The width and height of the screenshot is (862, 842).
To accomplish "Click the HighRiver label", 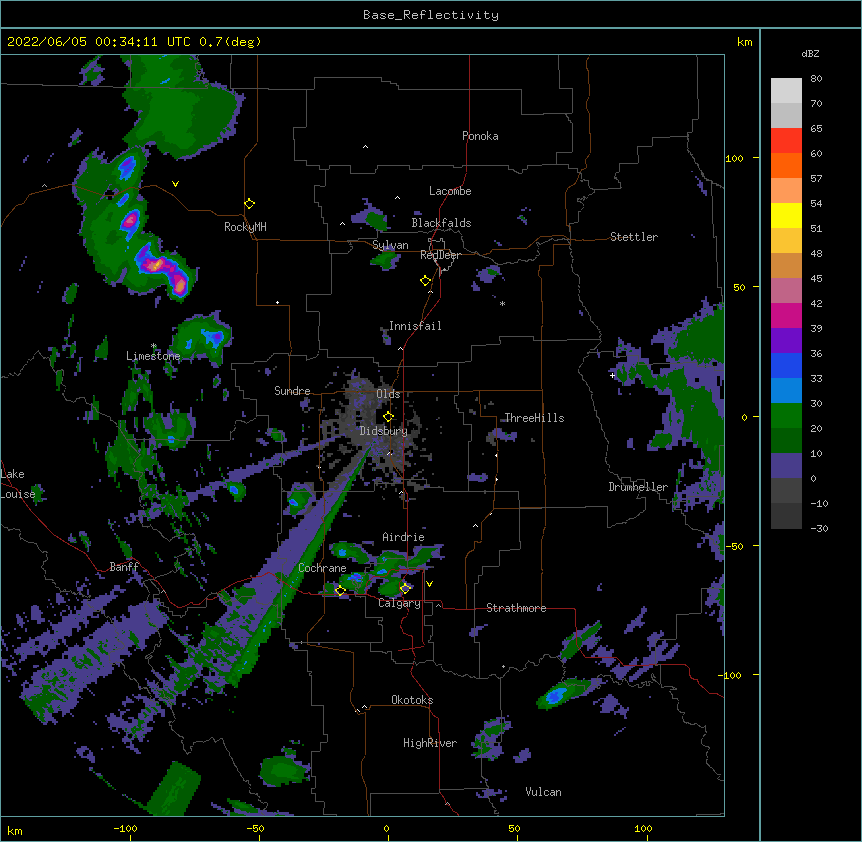I will click(430, 743).
